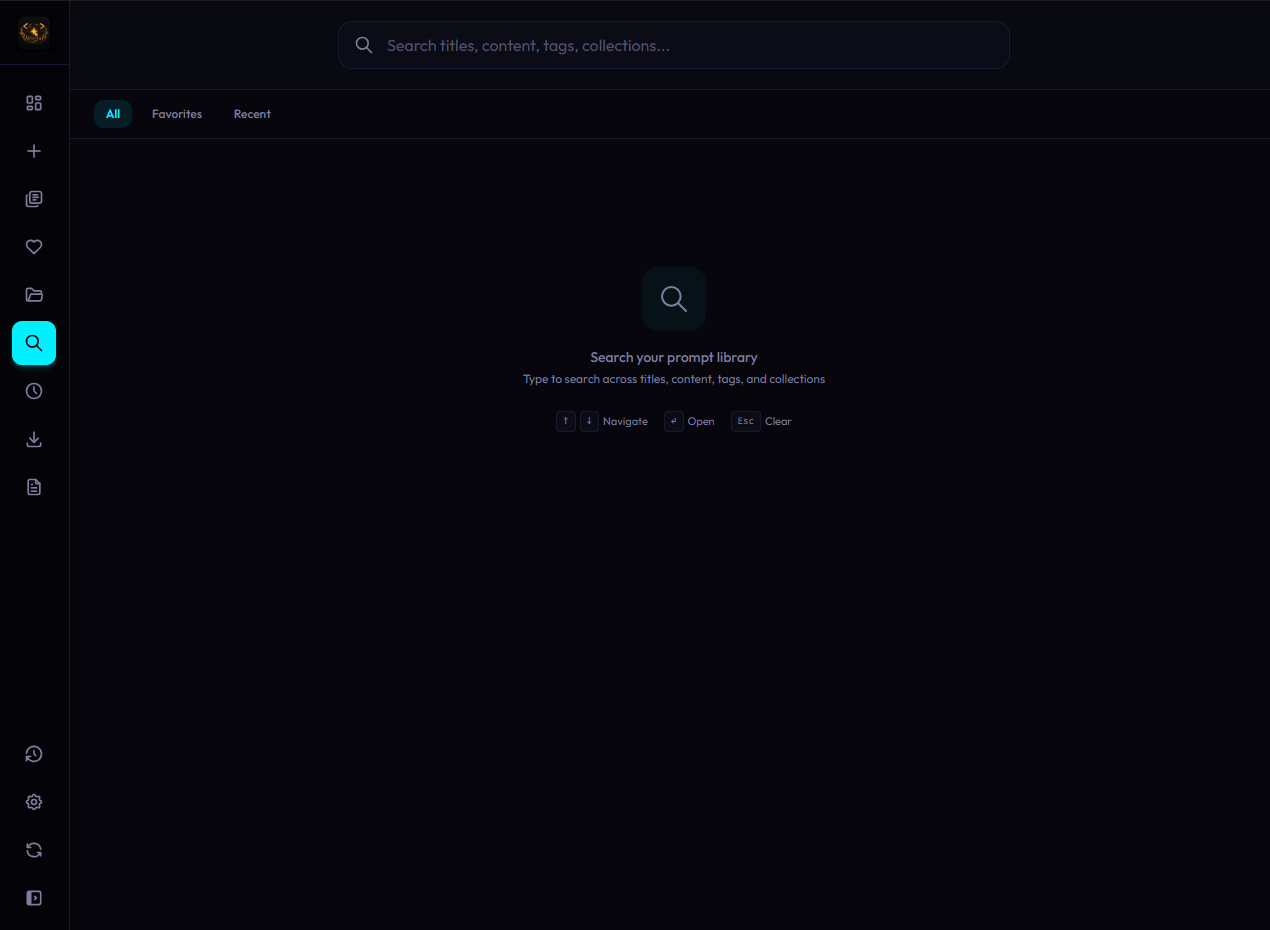Open the prompt library stack icon
The height and width of the screenshot is (930, 1270).
pos(34,199)
